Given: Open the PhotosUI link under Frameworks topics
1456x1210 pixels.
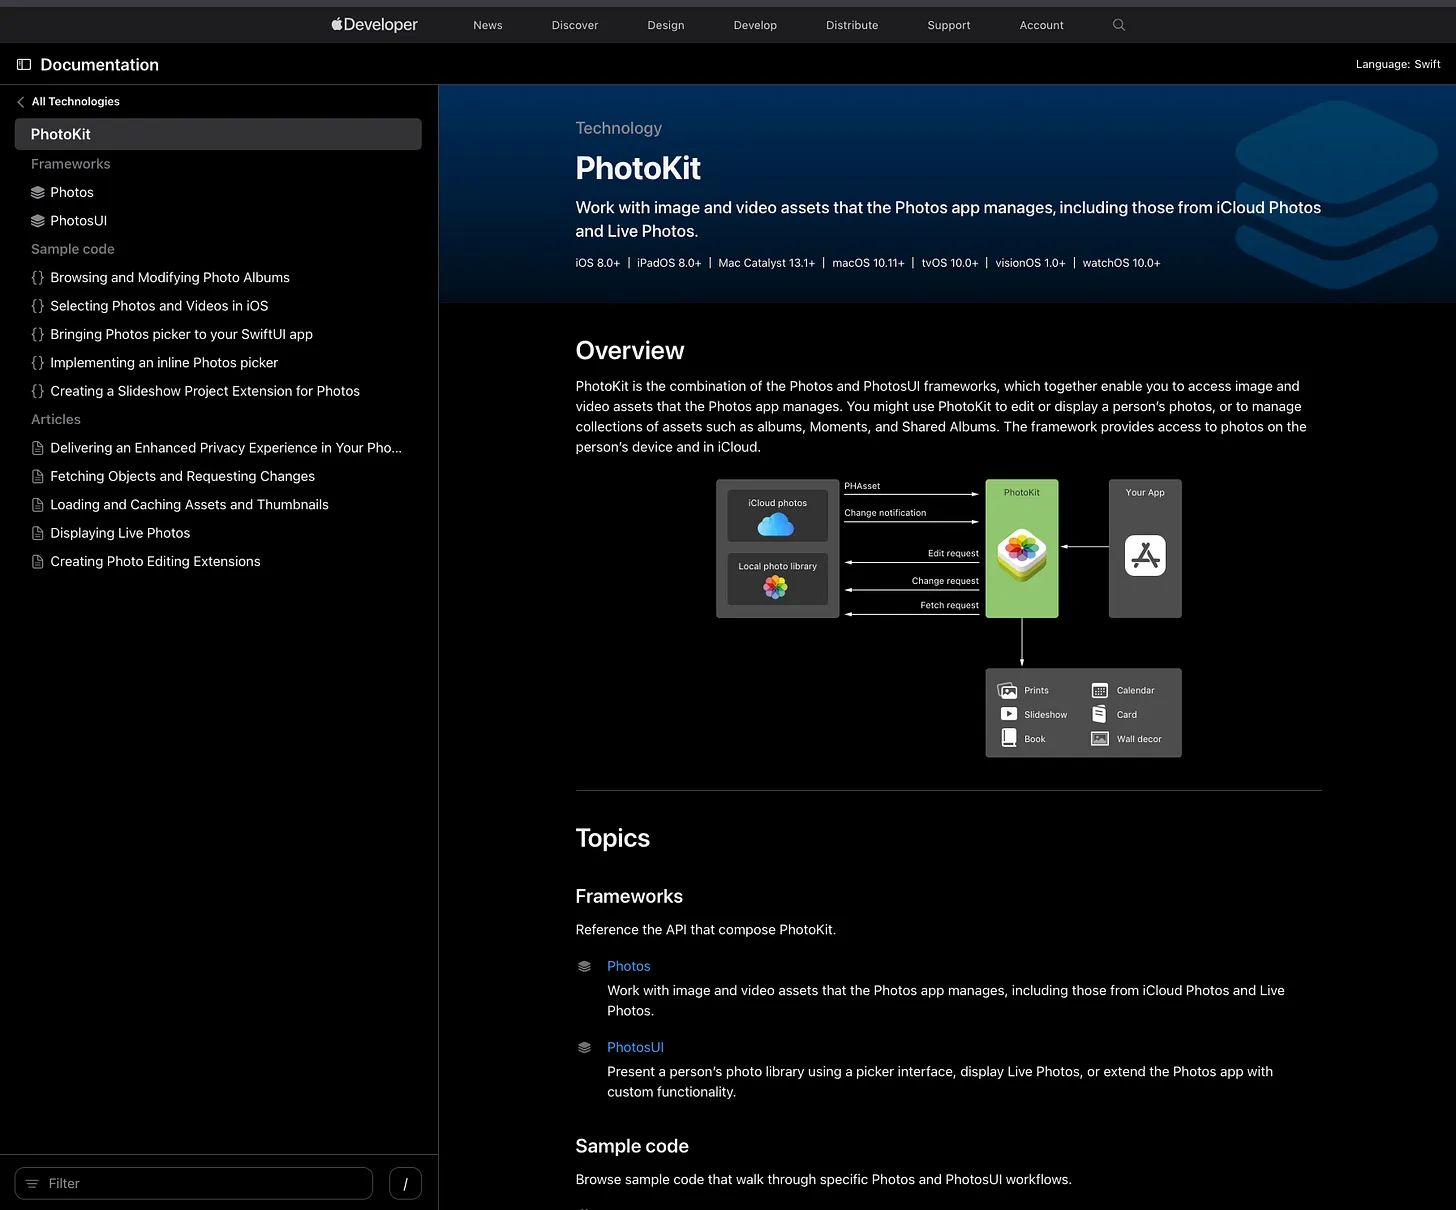Looking at the screenshot, I should pos(635,1047).
